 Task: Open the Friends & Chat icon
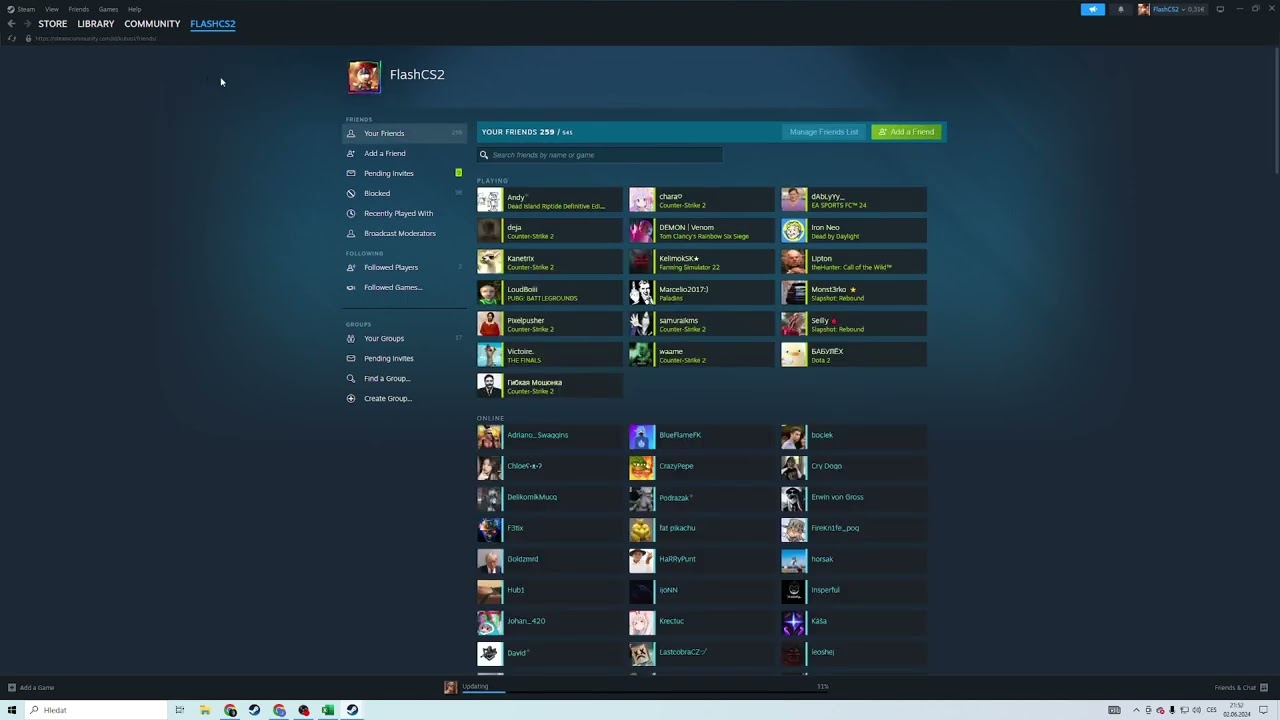point(1264,687)
